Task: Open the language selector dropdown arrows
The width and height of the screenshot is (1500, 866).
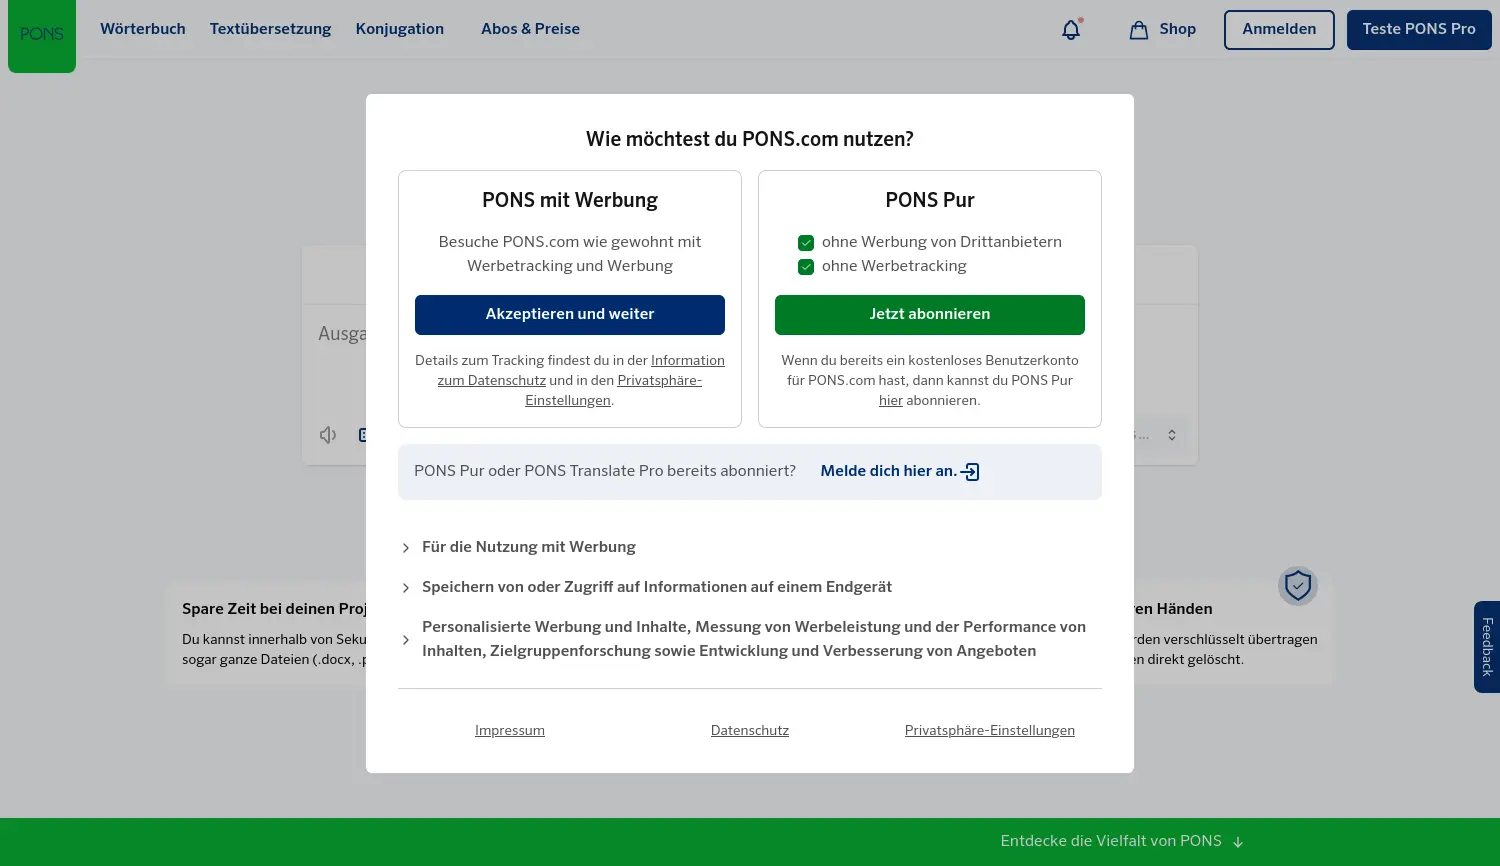Action: pos(1172,435)
